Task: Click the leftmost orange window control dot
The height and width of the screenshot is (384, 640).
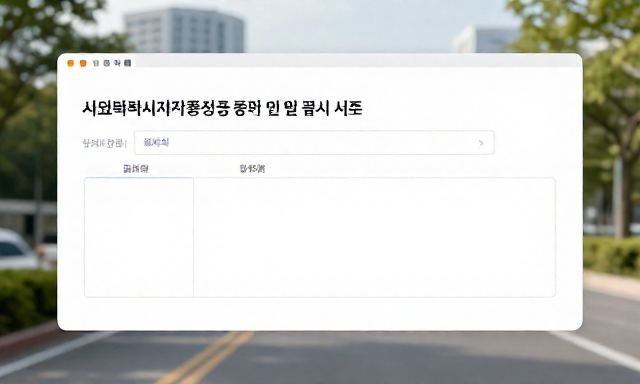Action: coord(71,63)
